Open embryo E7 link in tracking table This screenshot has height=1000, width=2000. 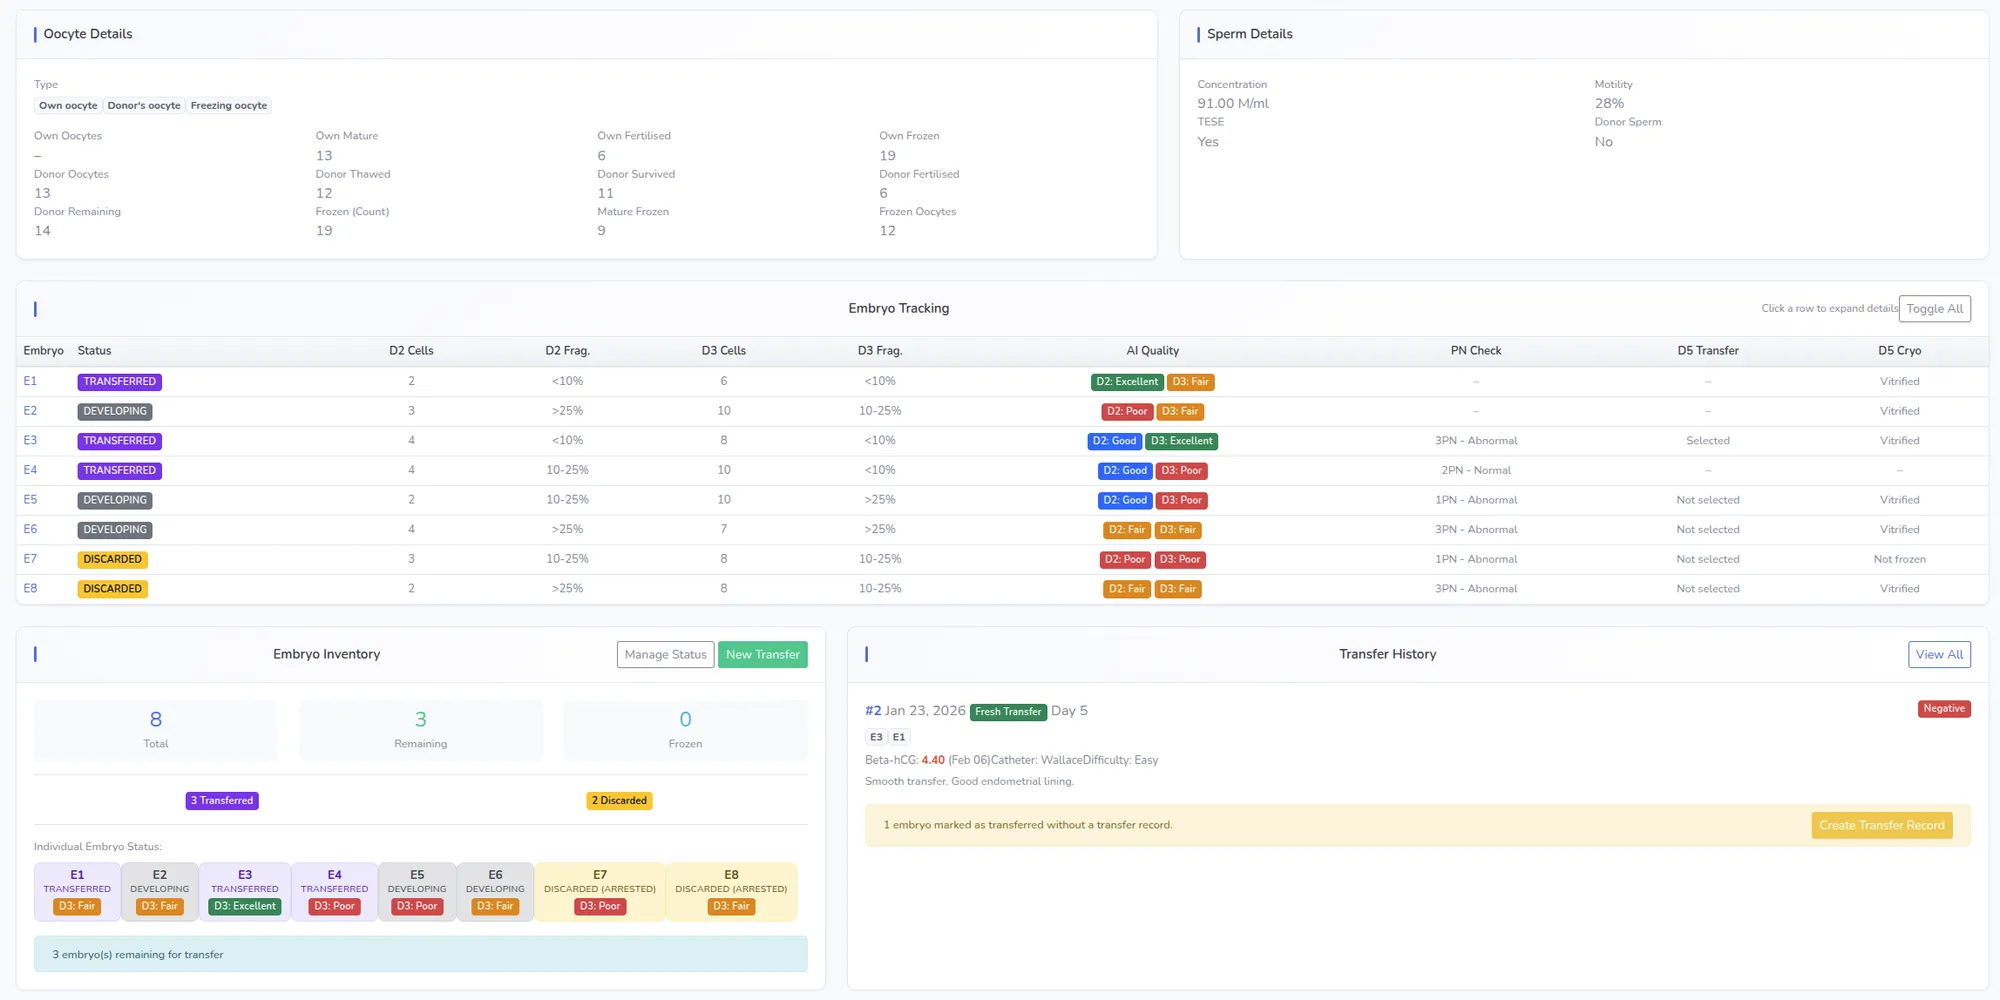pos(30,559)
